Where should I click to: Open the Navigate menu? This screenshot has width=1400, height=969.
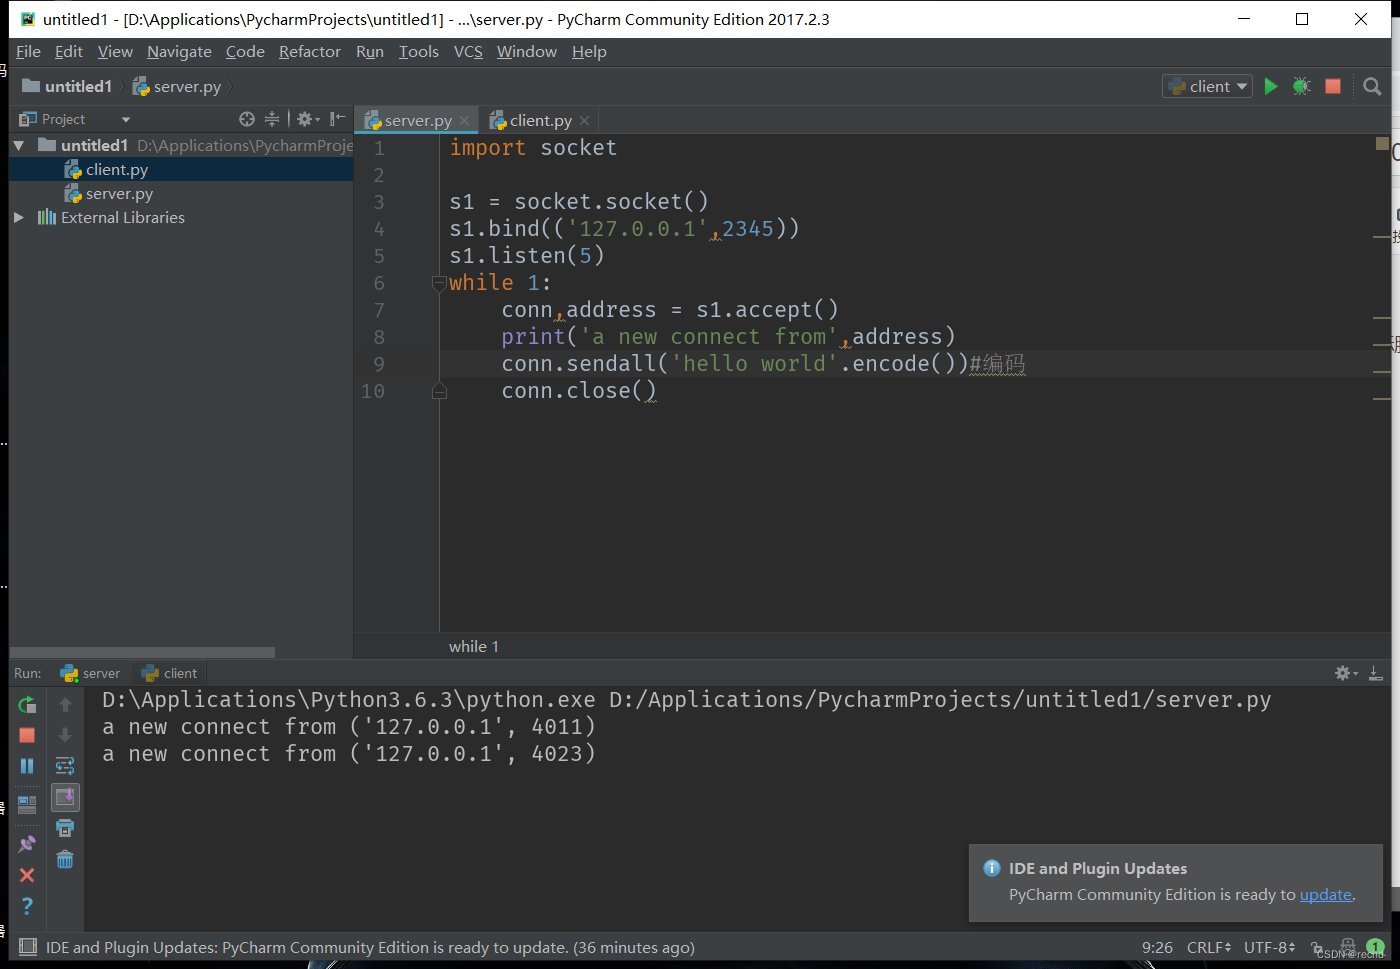coord(179,52)
